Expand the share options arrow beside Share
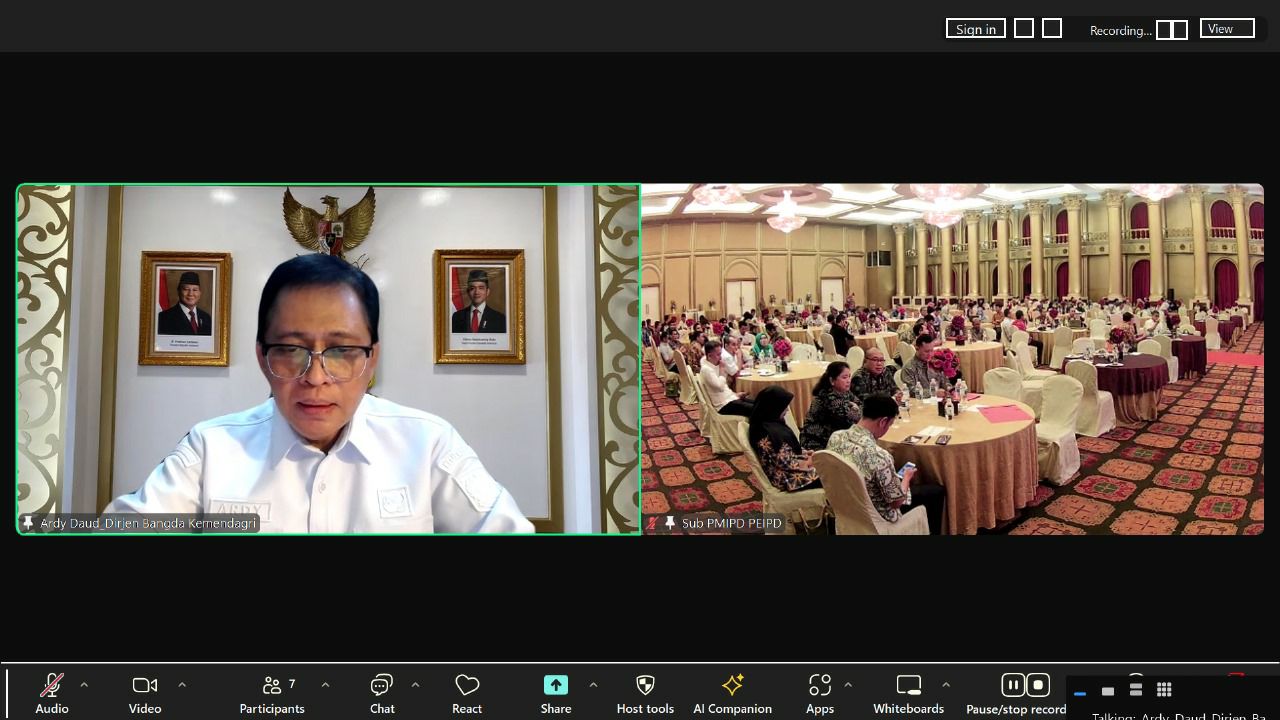 (x=593, y=685)
